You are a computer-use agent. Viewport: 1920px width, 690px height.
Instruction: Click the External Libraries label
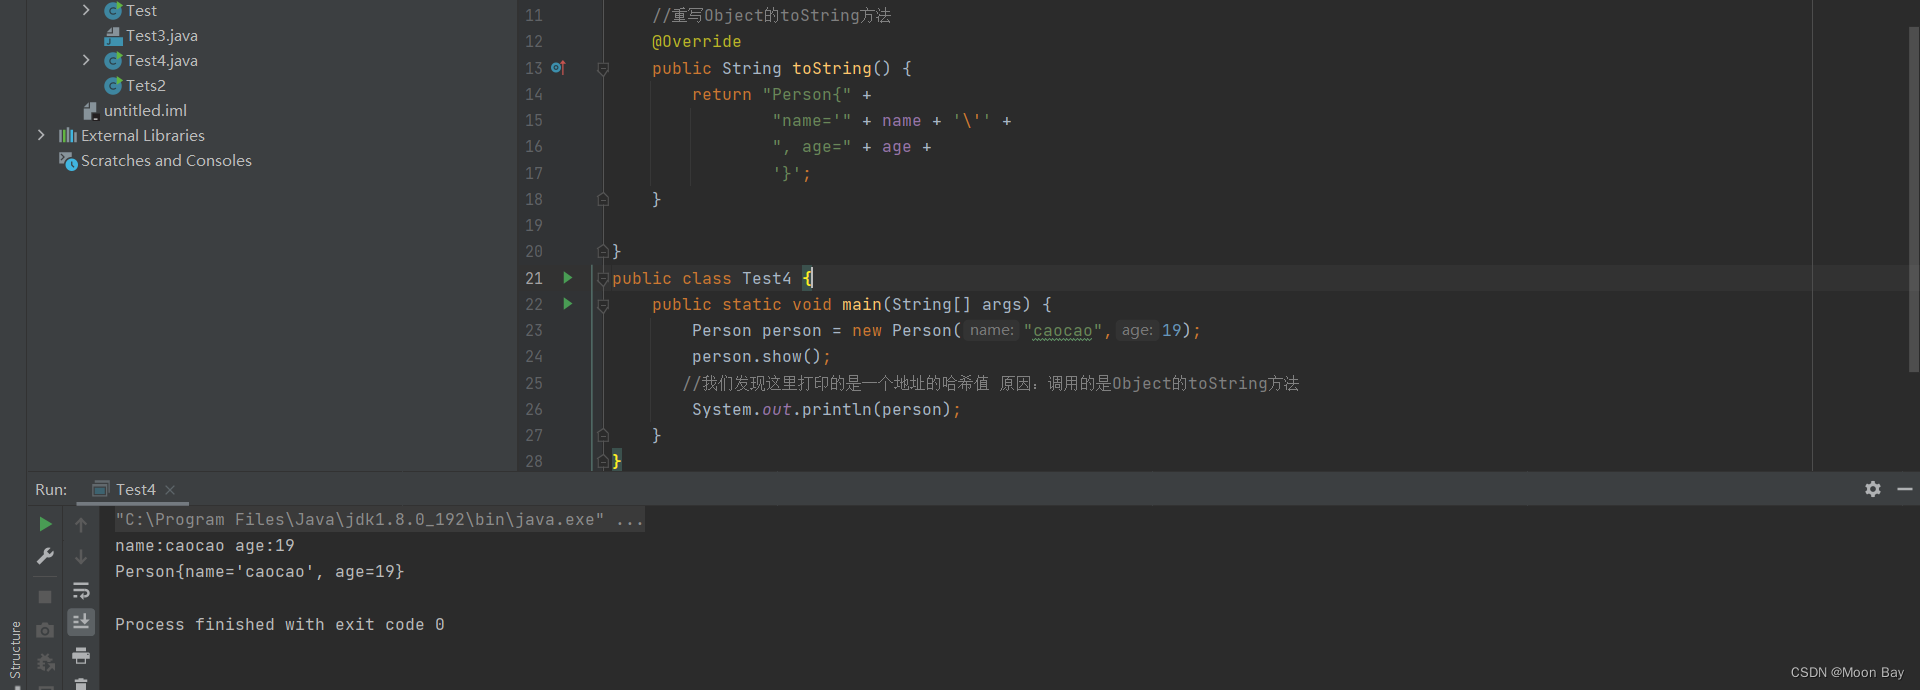point(143,135)
